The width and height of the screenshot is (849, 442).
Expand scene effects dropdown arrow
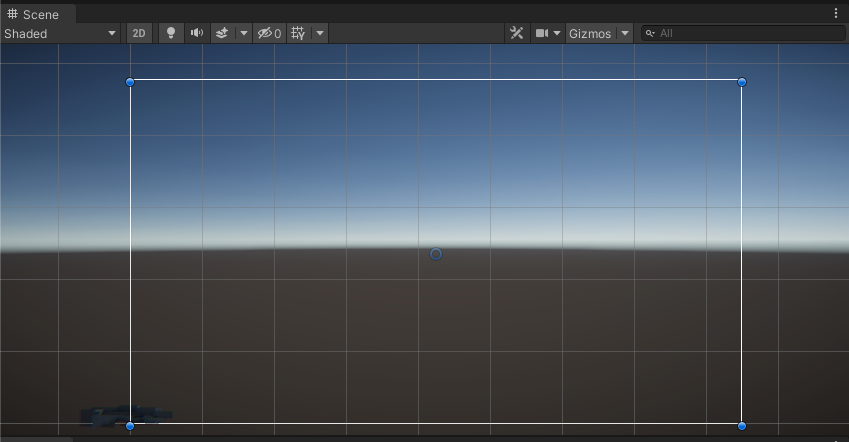tap(243, 33)
